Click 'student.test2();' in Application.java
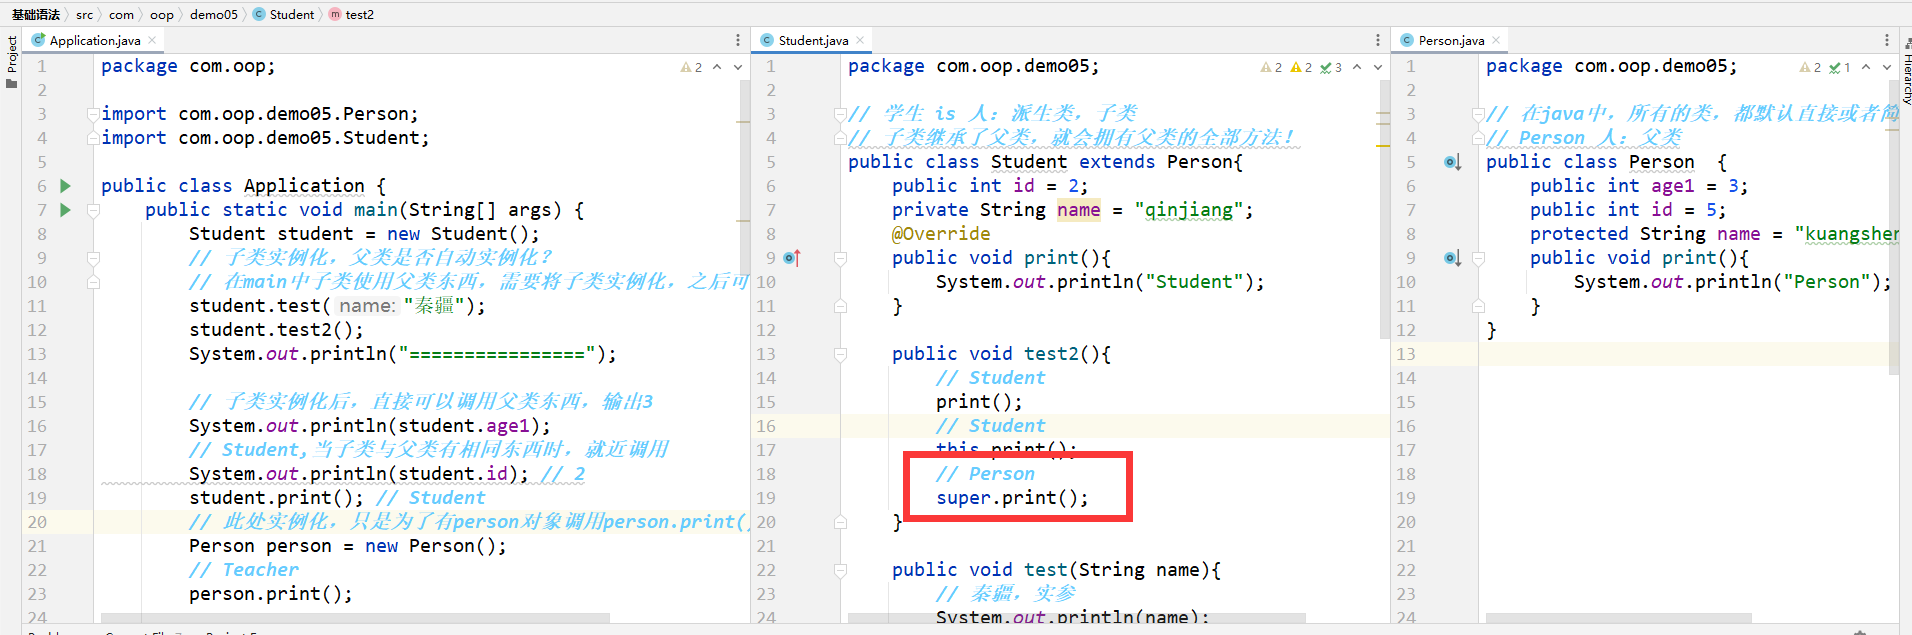This screenshot has width=1912, height=635. tap(276, 330)
